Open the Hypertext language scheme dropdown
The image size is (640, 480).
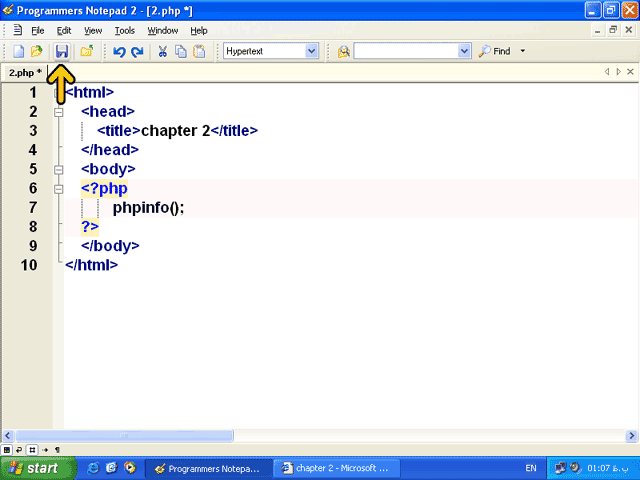click(x=311, y=51)
